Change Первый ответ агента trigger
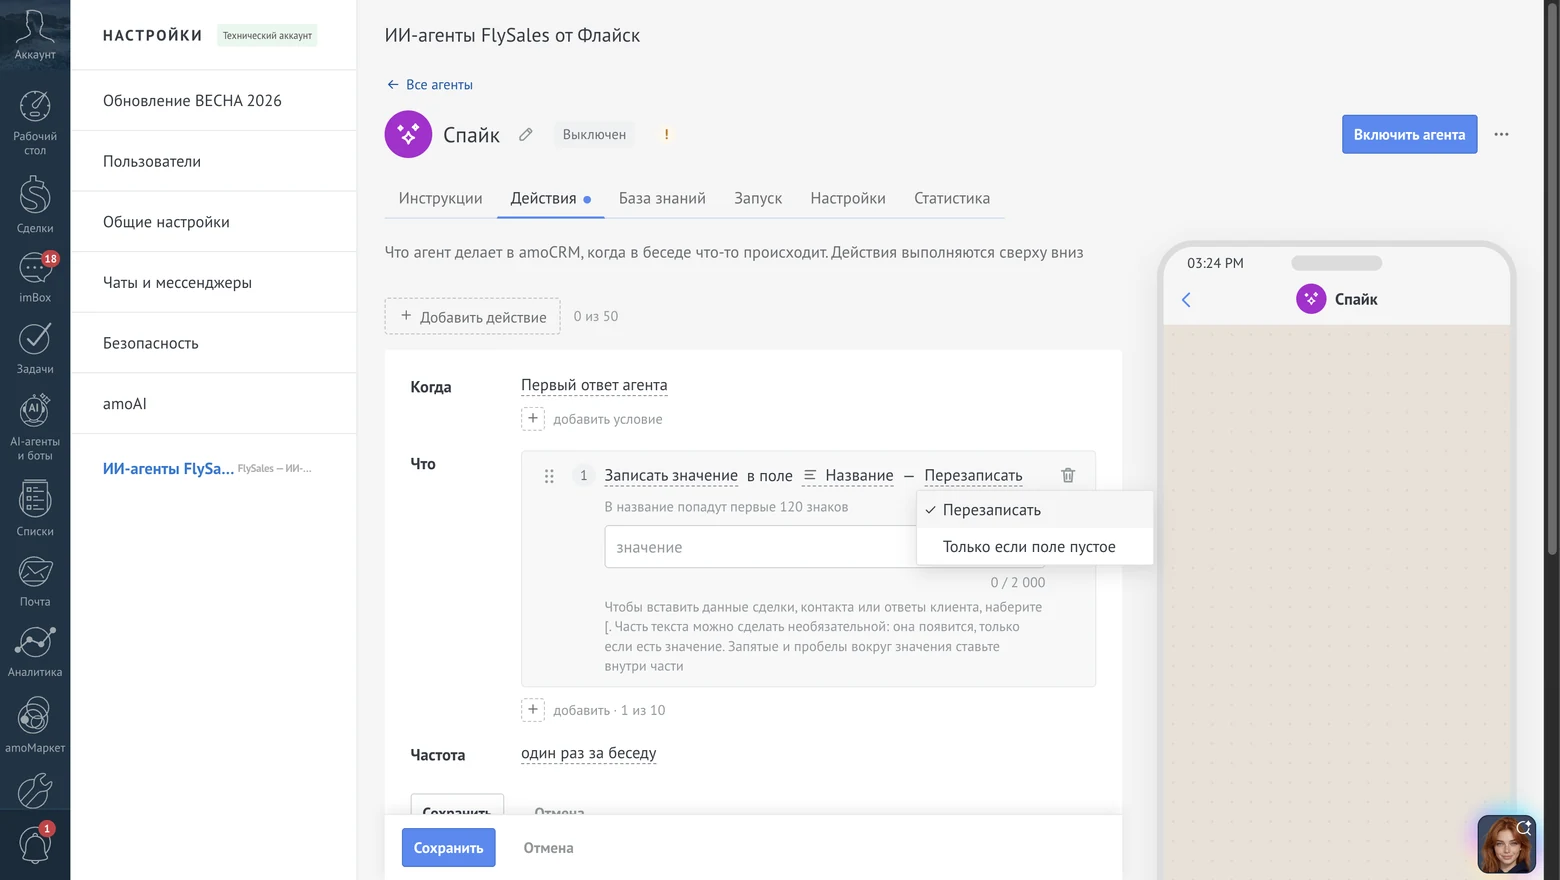Screen dimensions: 1560x880 tap(594, 385)
